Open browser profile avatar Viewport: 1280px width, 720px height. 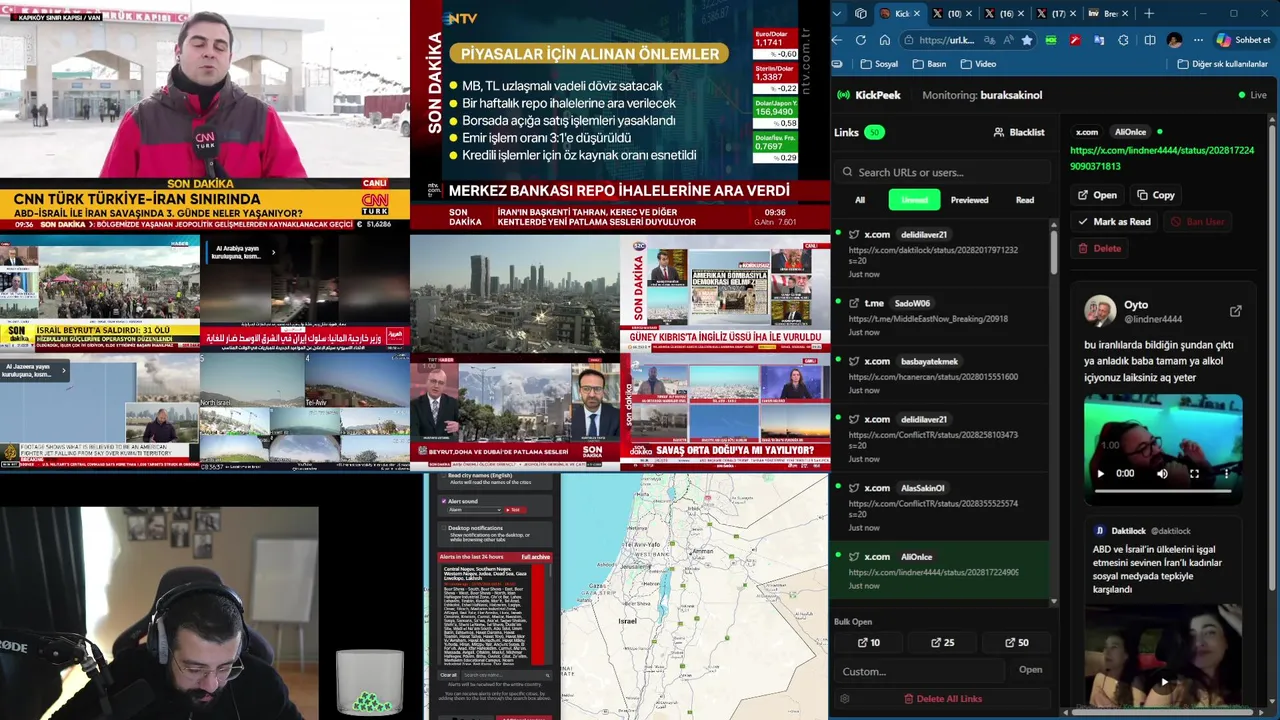click(1174, 40)
